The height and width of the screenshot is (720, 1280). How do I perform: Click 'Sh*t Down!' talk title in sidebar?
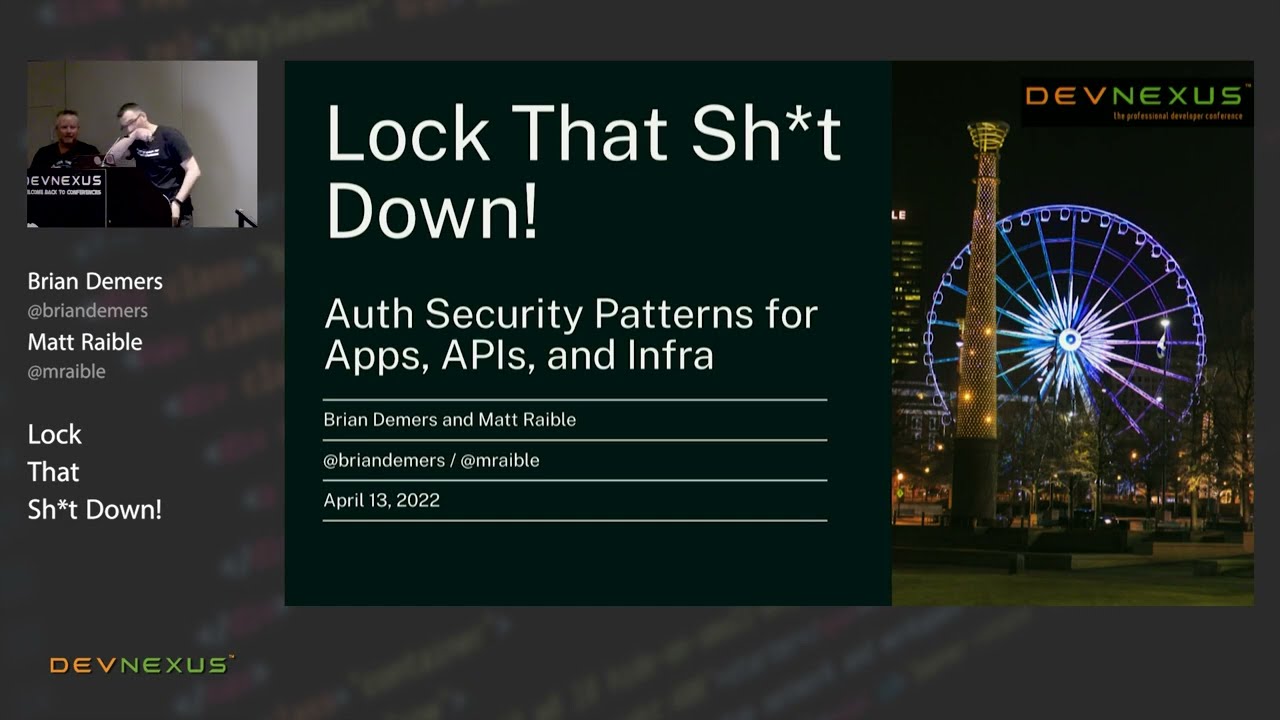point(95,509)
